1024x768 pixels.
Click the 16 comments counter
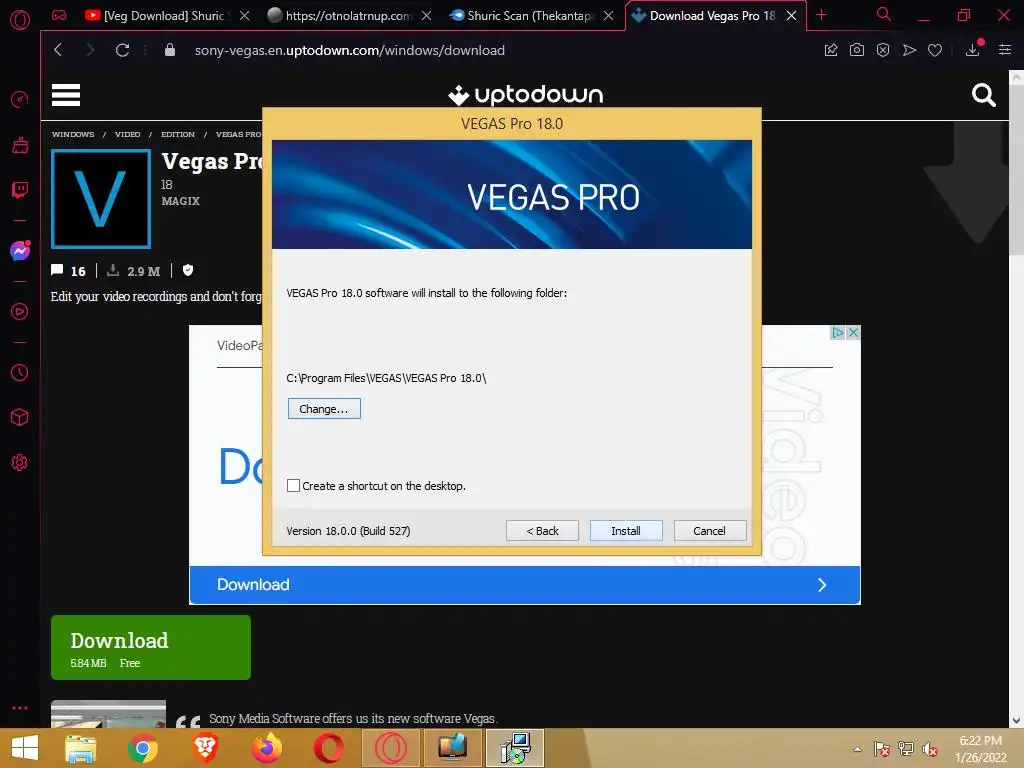pos(69,270)
